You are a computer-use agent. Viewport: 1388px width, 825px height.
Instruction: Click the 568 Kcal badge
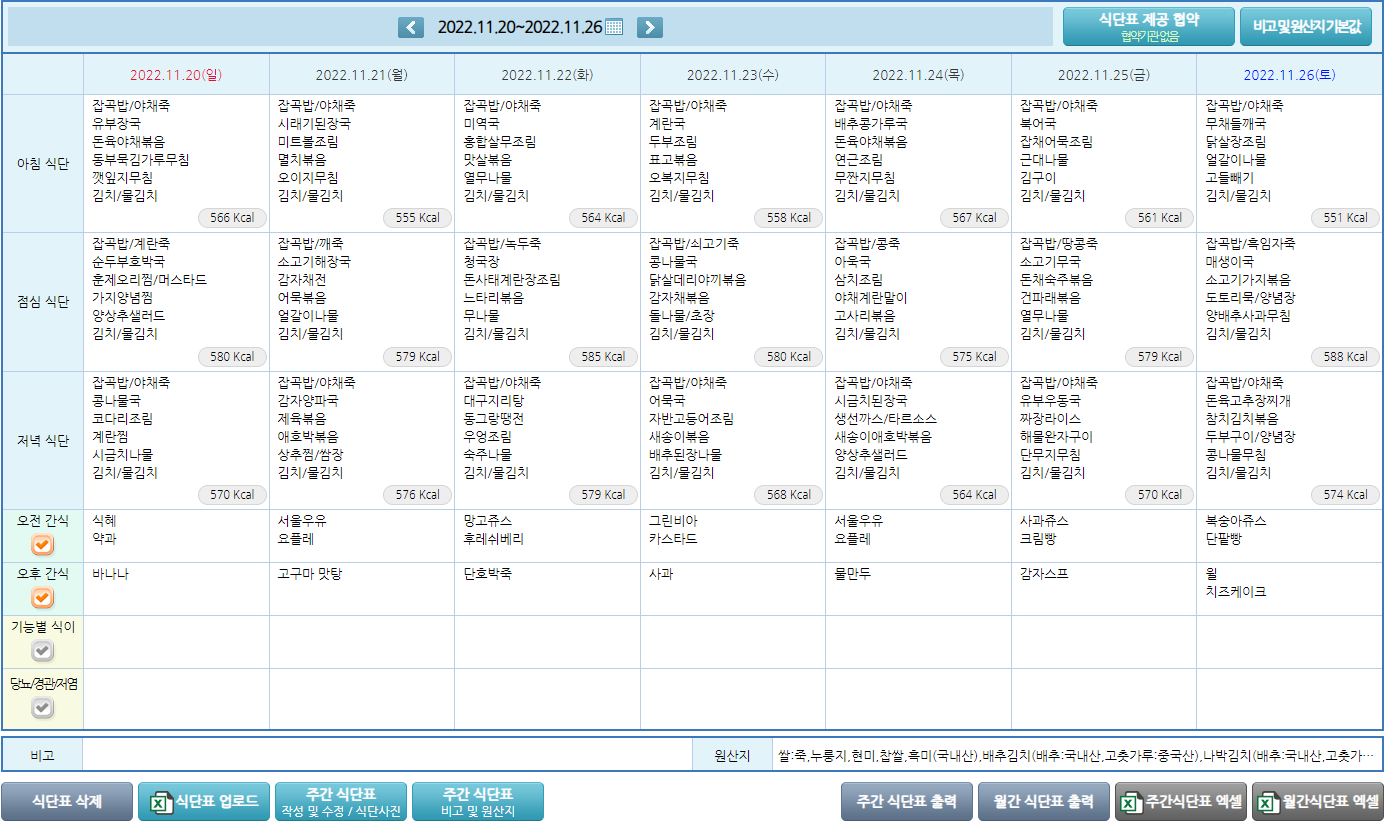coord(789,495)
